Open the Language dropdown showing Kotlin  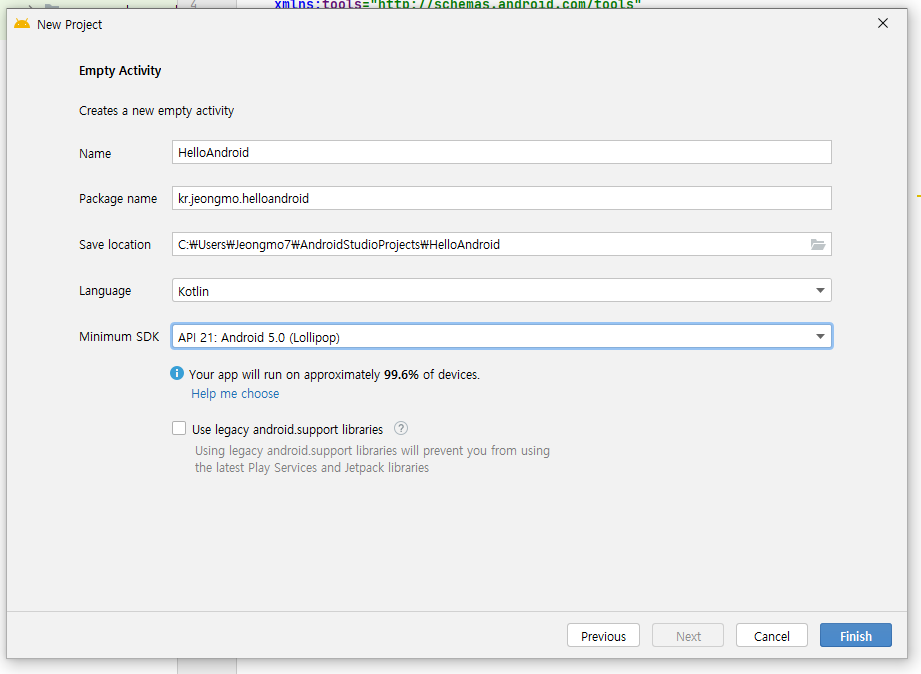pos(502,290)
